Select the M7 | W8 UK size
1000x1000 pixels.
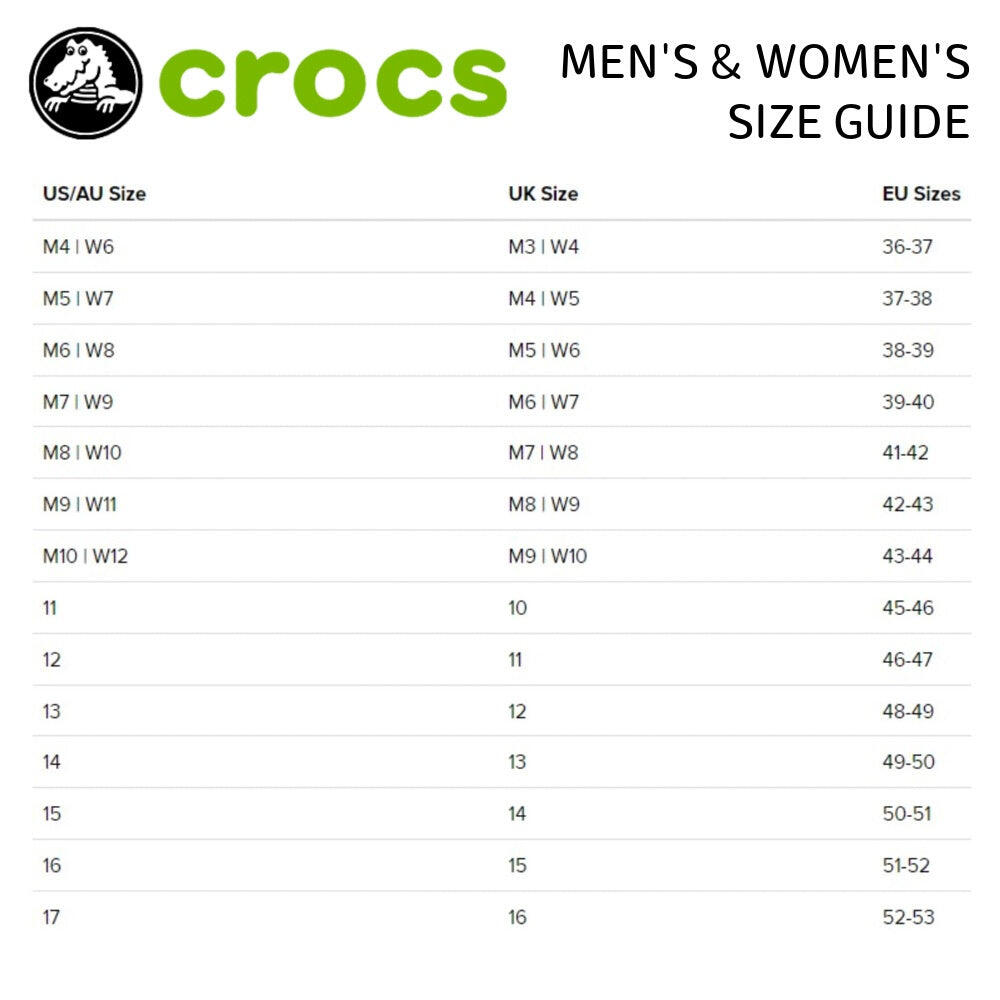[543, 453]
